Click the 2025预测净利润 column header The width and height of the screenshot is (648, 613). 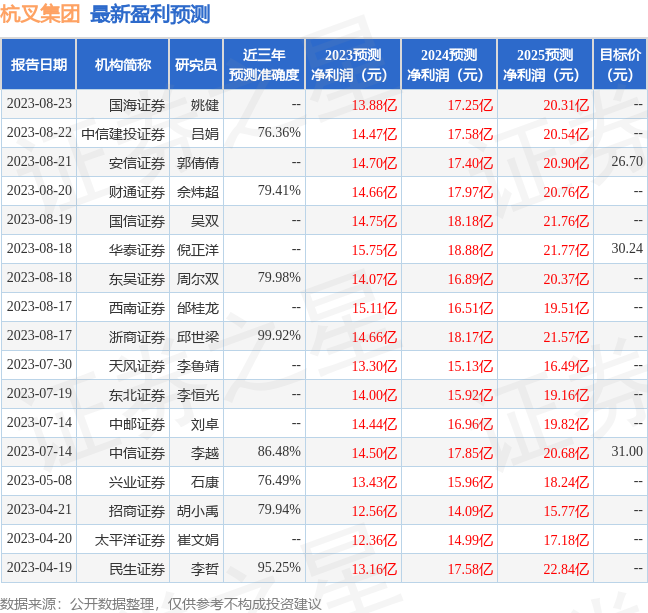coord(545,64)
